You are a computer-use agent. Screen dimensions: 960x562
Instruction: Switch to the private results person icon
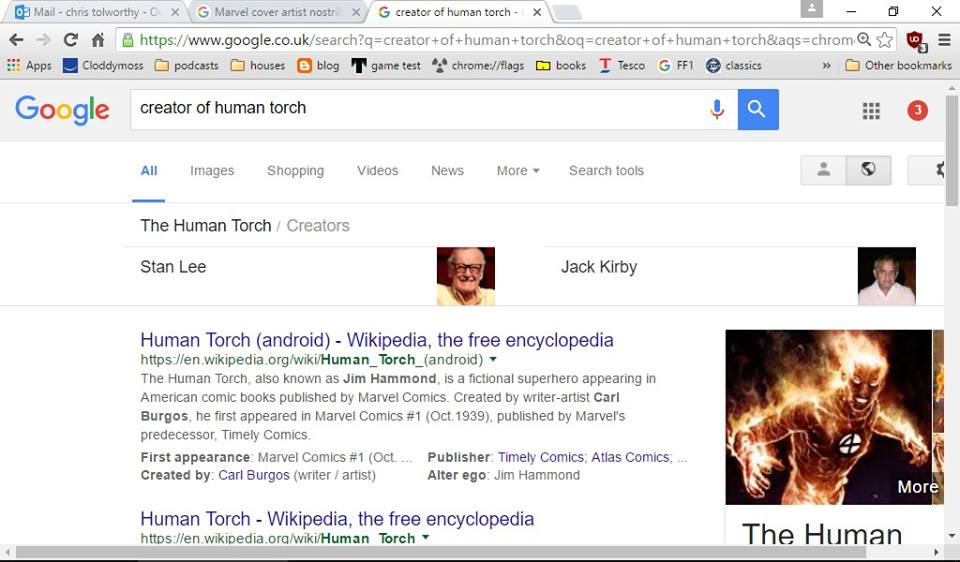point(823,170)
